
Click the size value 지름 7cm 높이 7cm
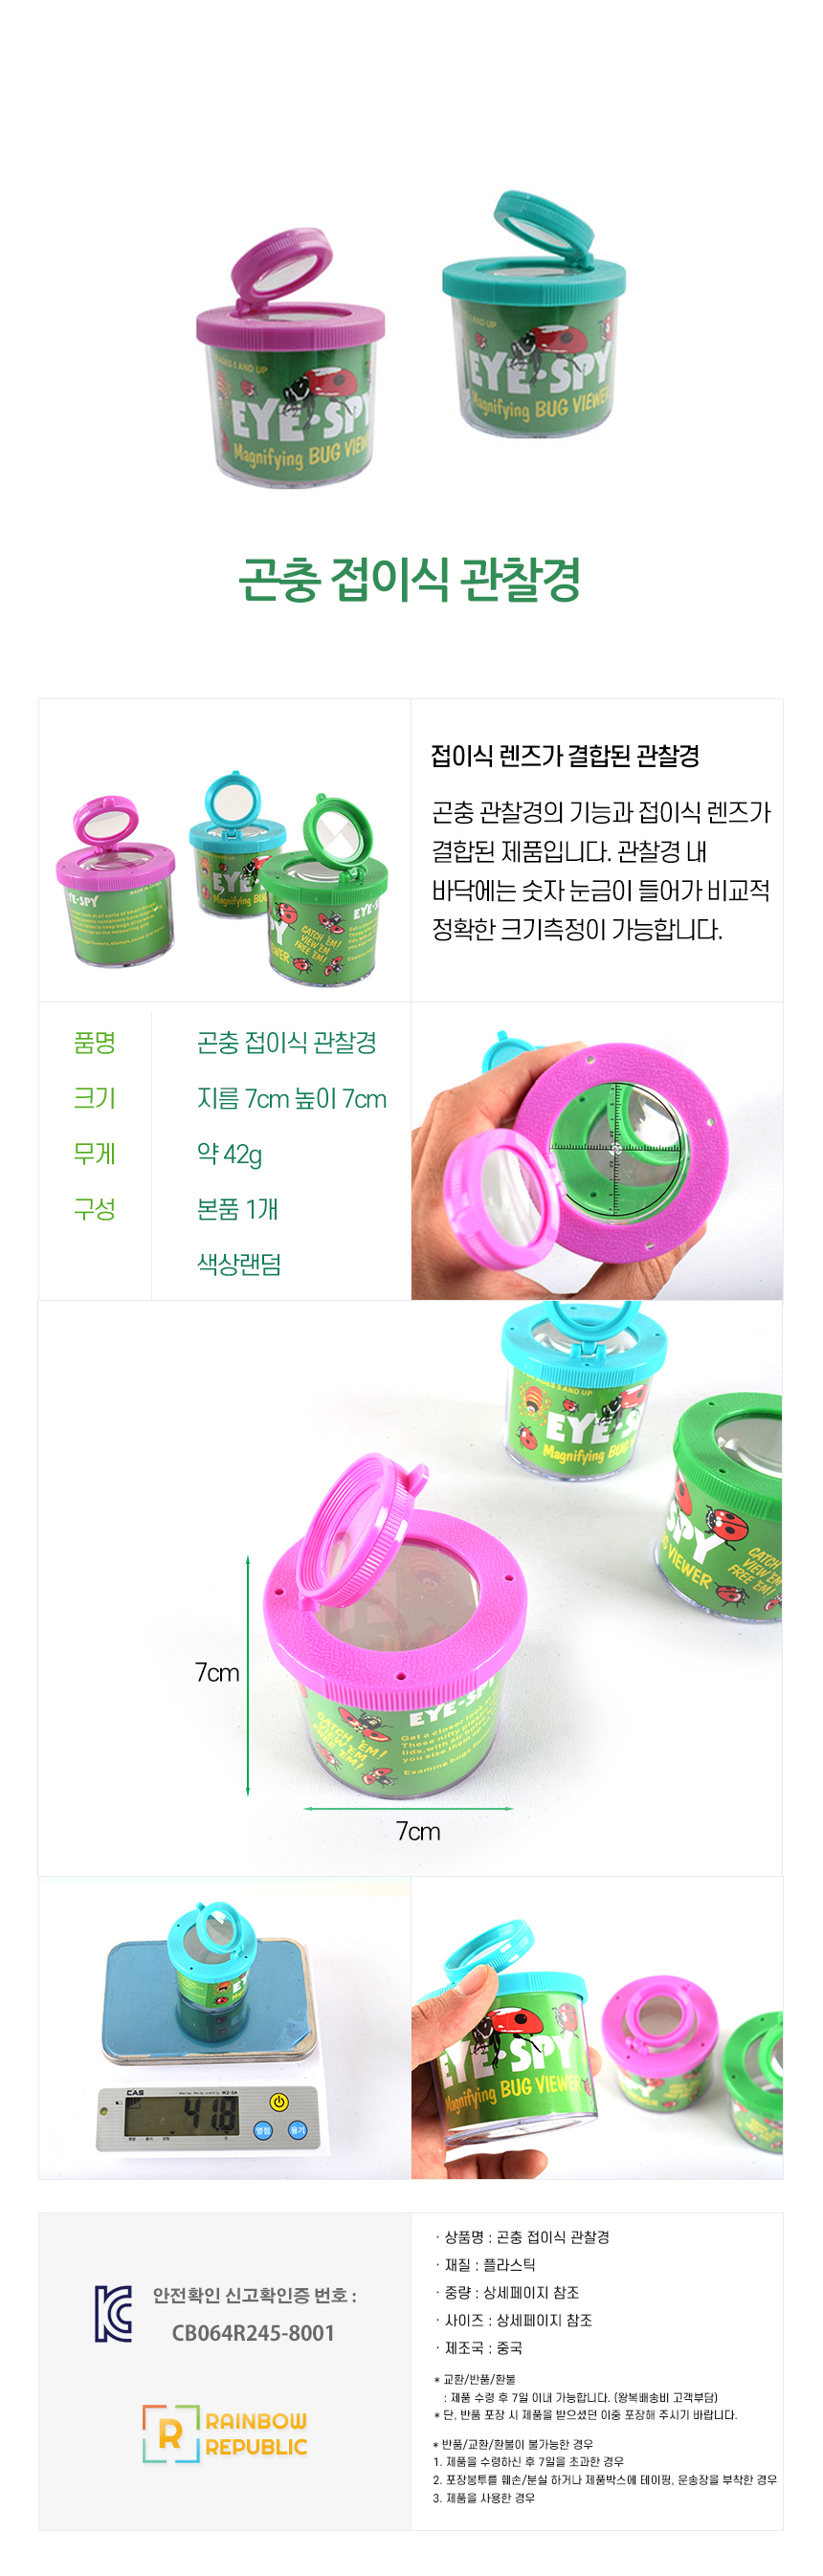tap(291, 1099)
